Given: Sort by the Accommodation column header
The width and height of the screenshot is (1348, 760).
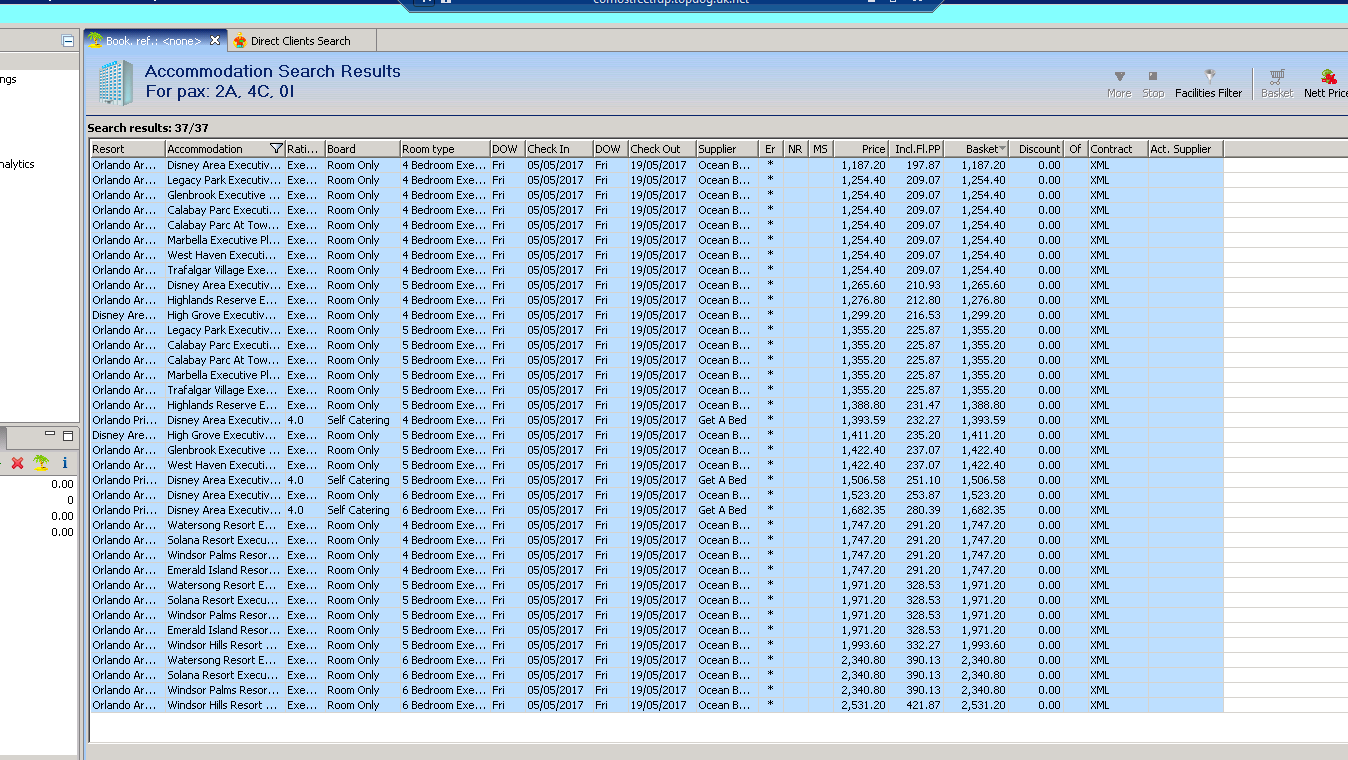Looking at the screenshot, I should (225, 149).
